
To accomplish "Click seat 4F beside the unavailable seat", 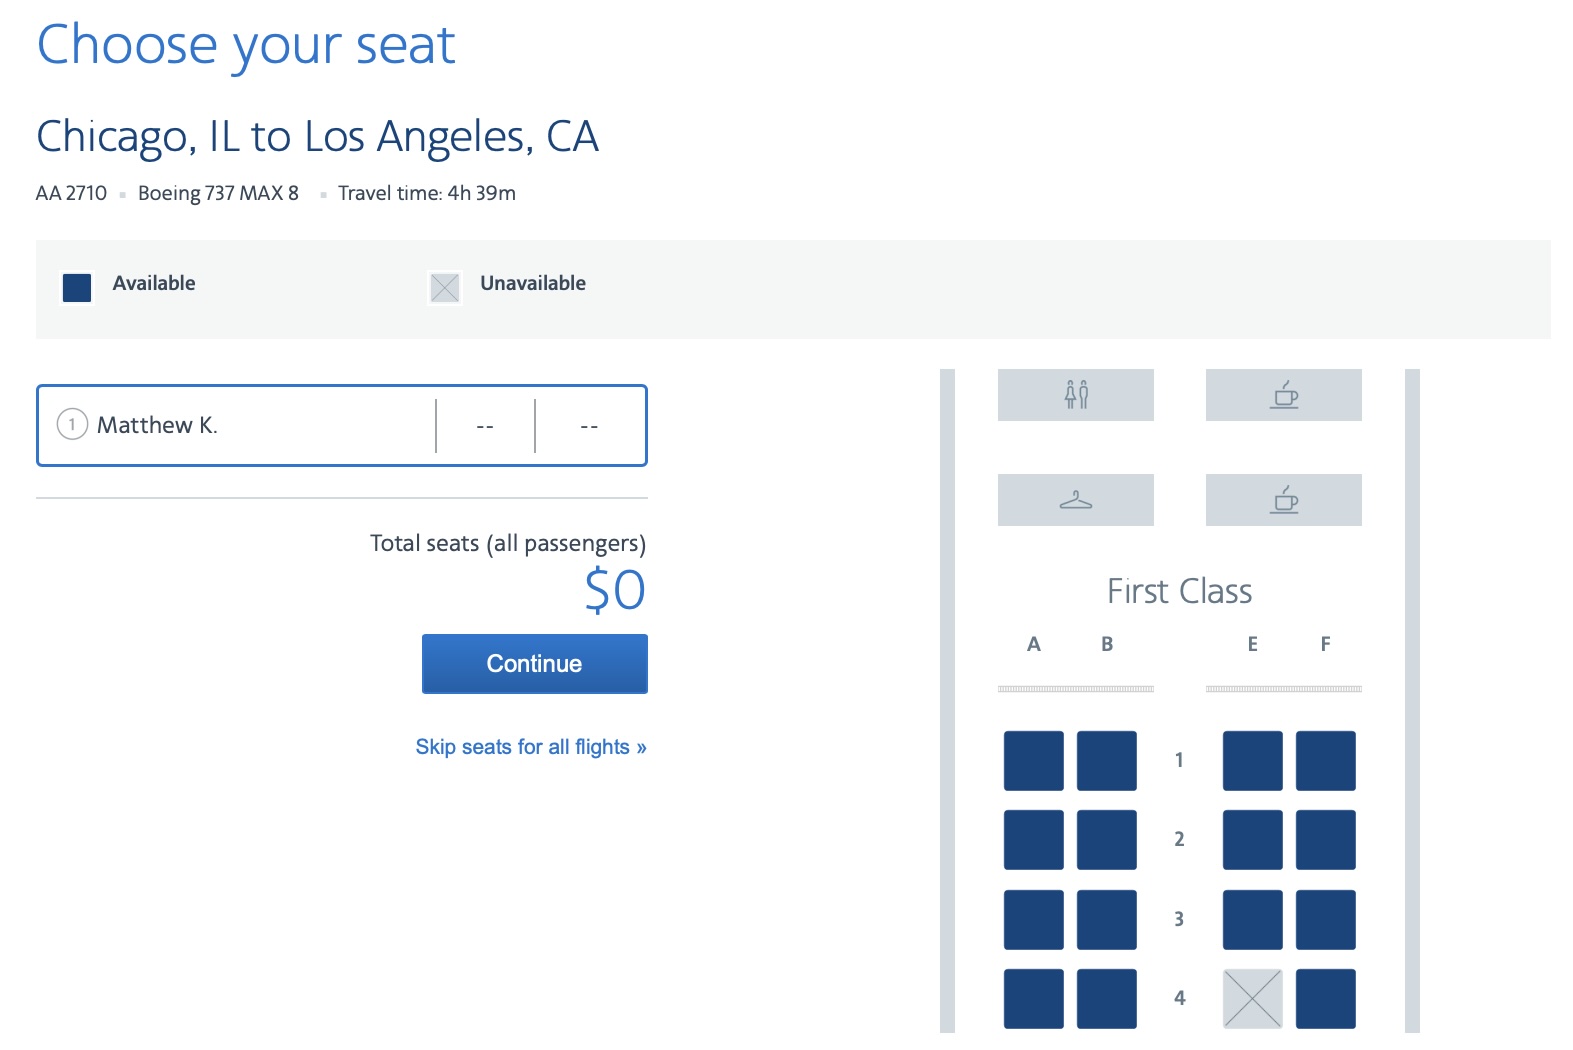I will tap(1326, 997).
